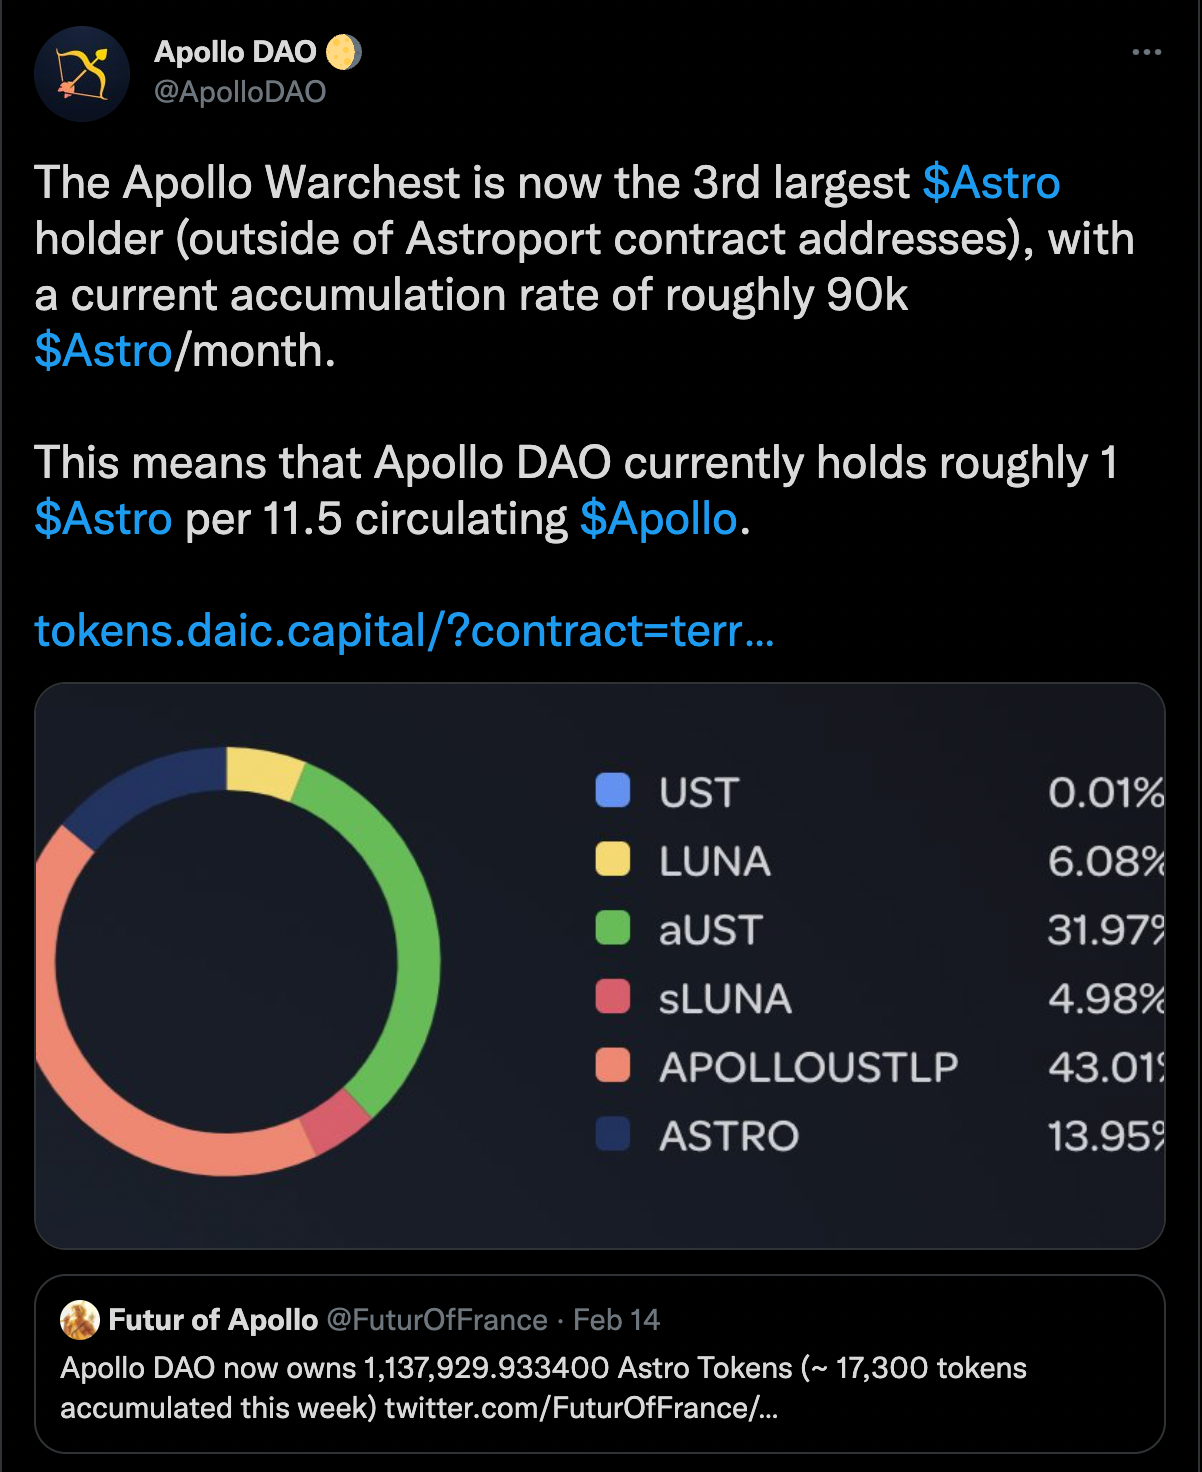The height and width of the screenshot is (1472, 1202).
Task: Open the three-dot more options menu
Action: 1146,52
